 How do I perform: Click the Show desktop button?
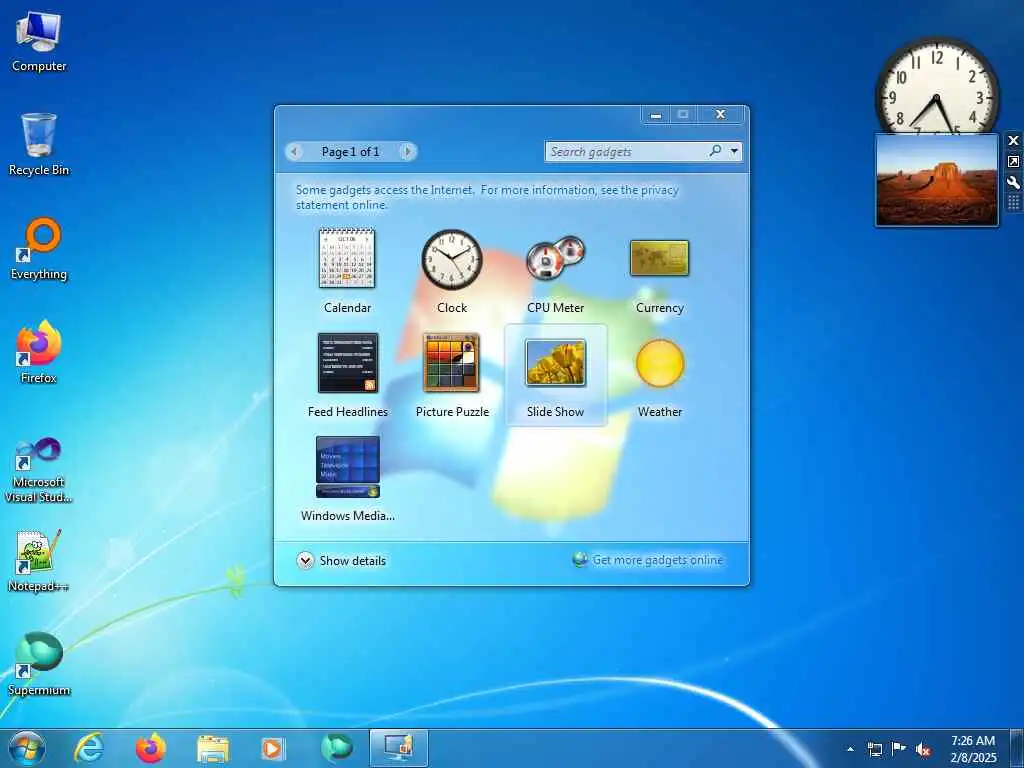[1016, 748]
